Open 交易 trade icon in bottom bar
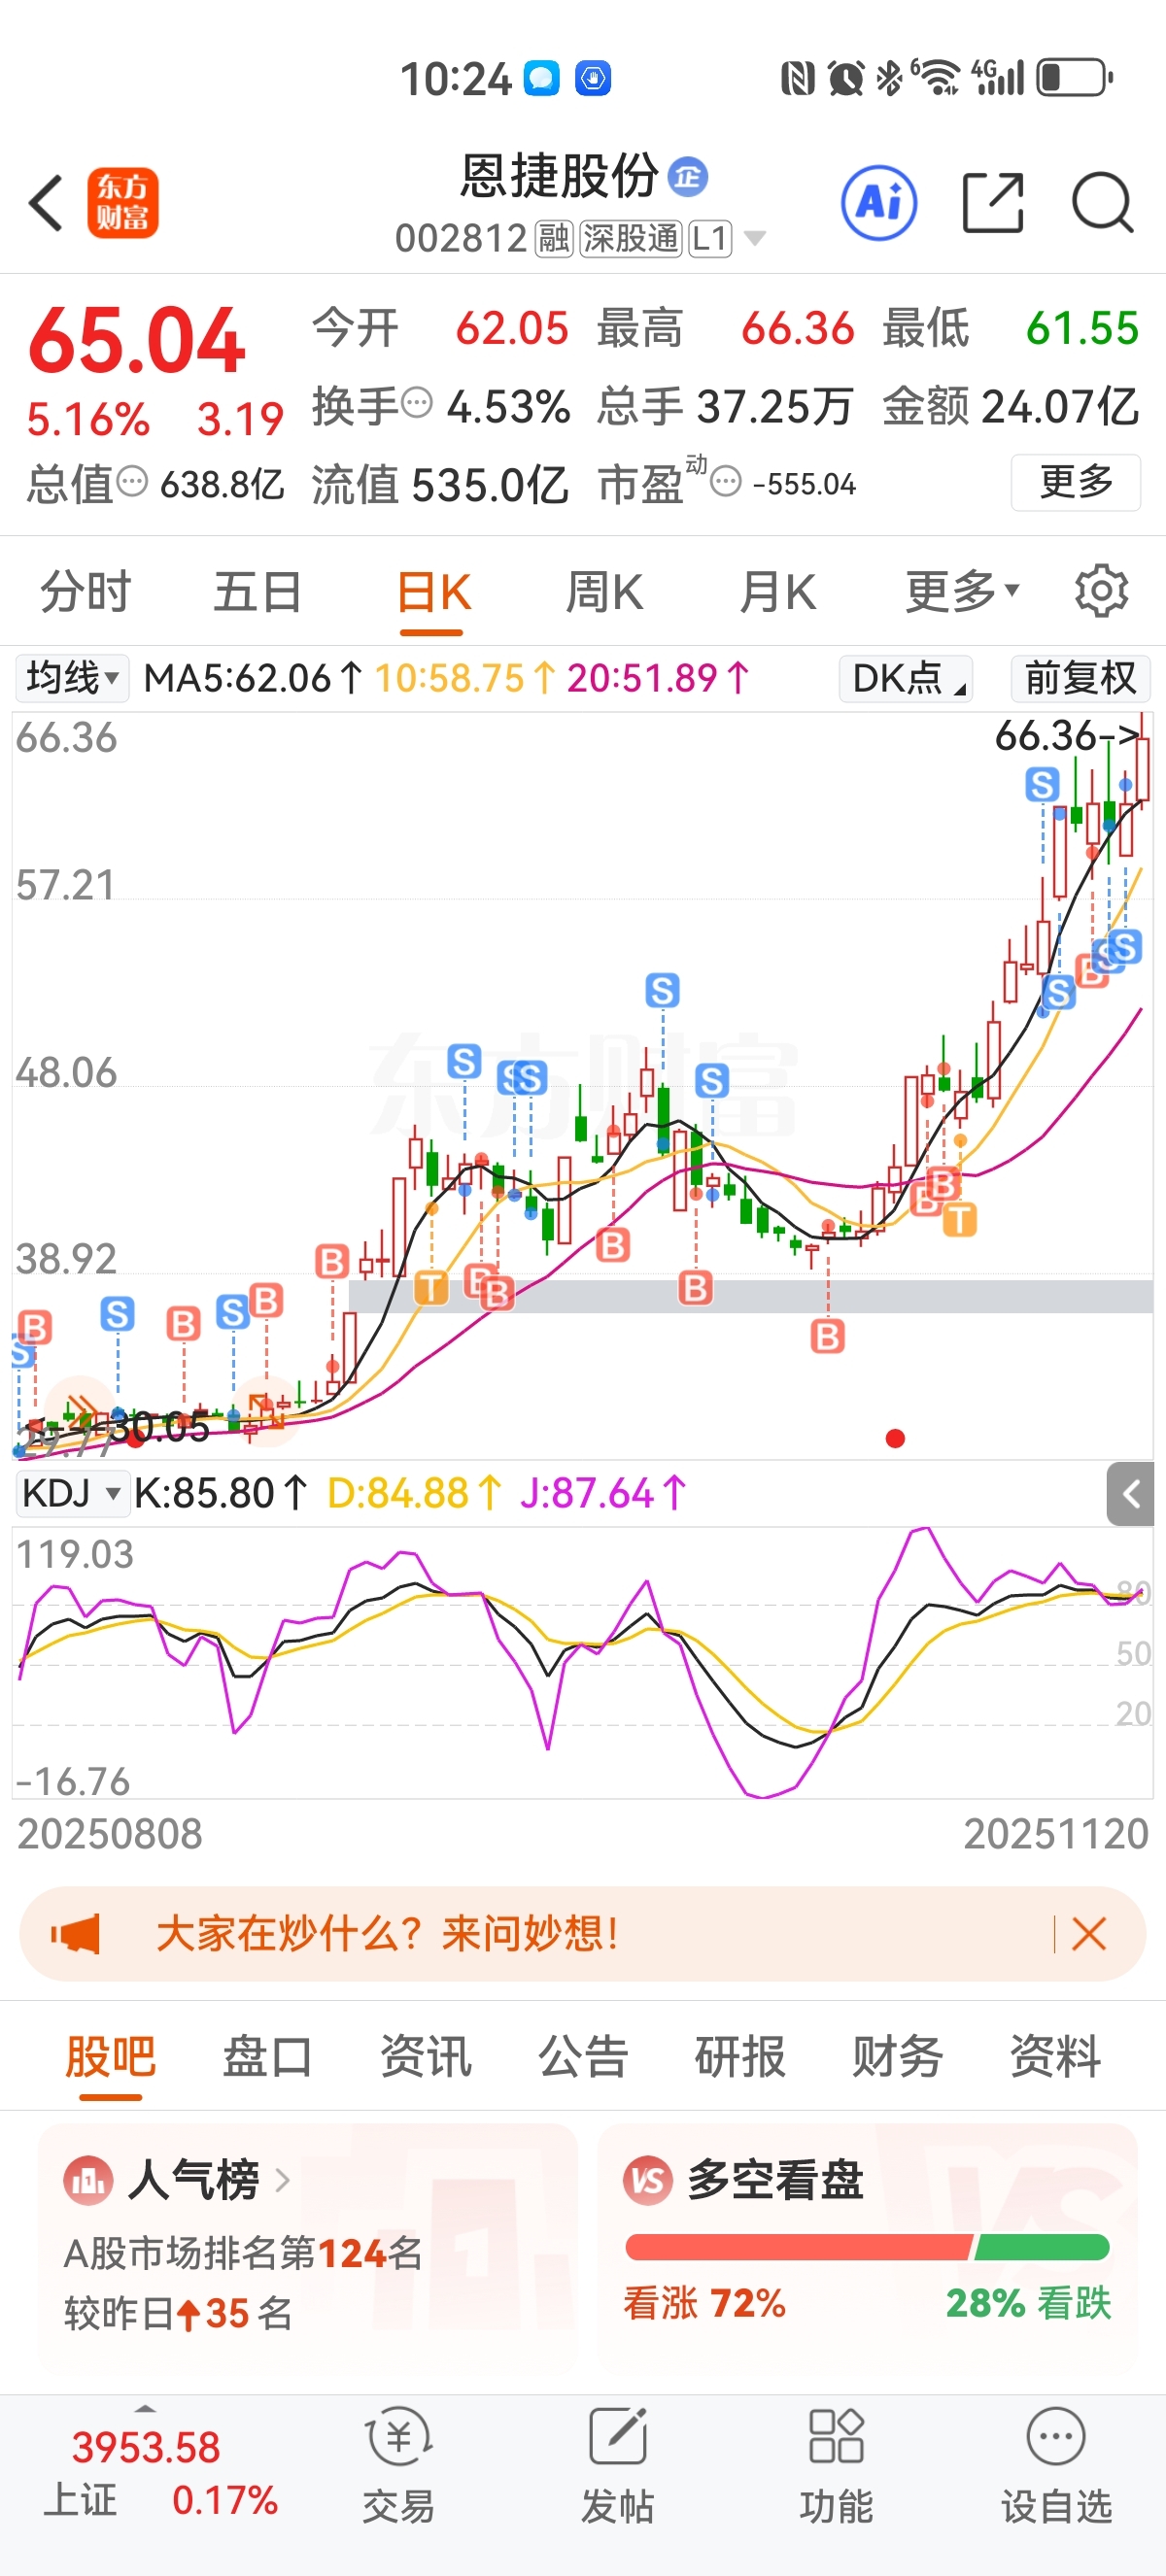This screenshot has height=2576, width=1166. tap(398, 2436)
